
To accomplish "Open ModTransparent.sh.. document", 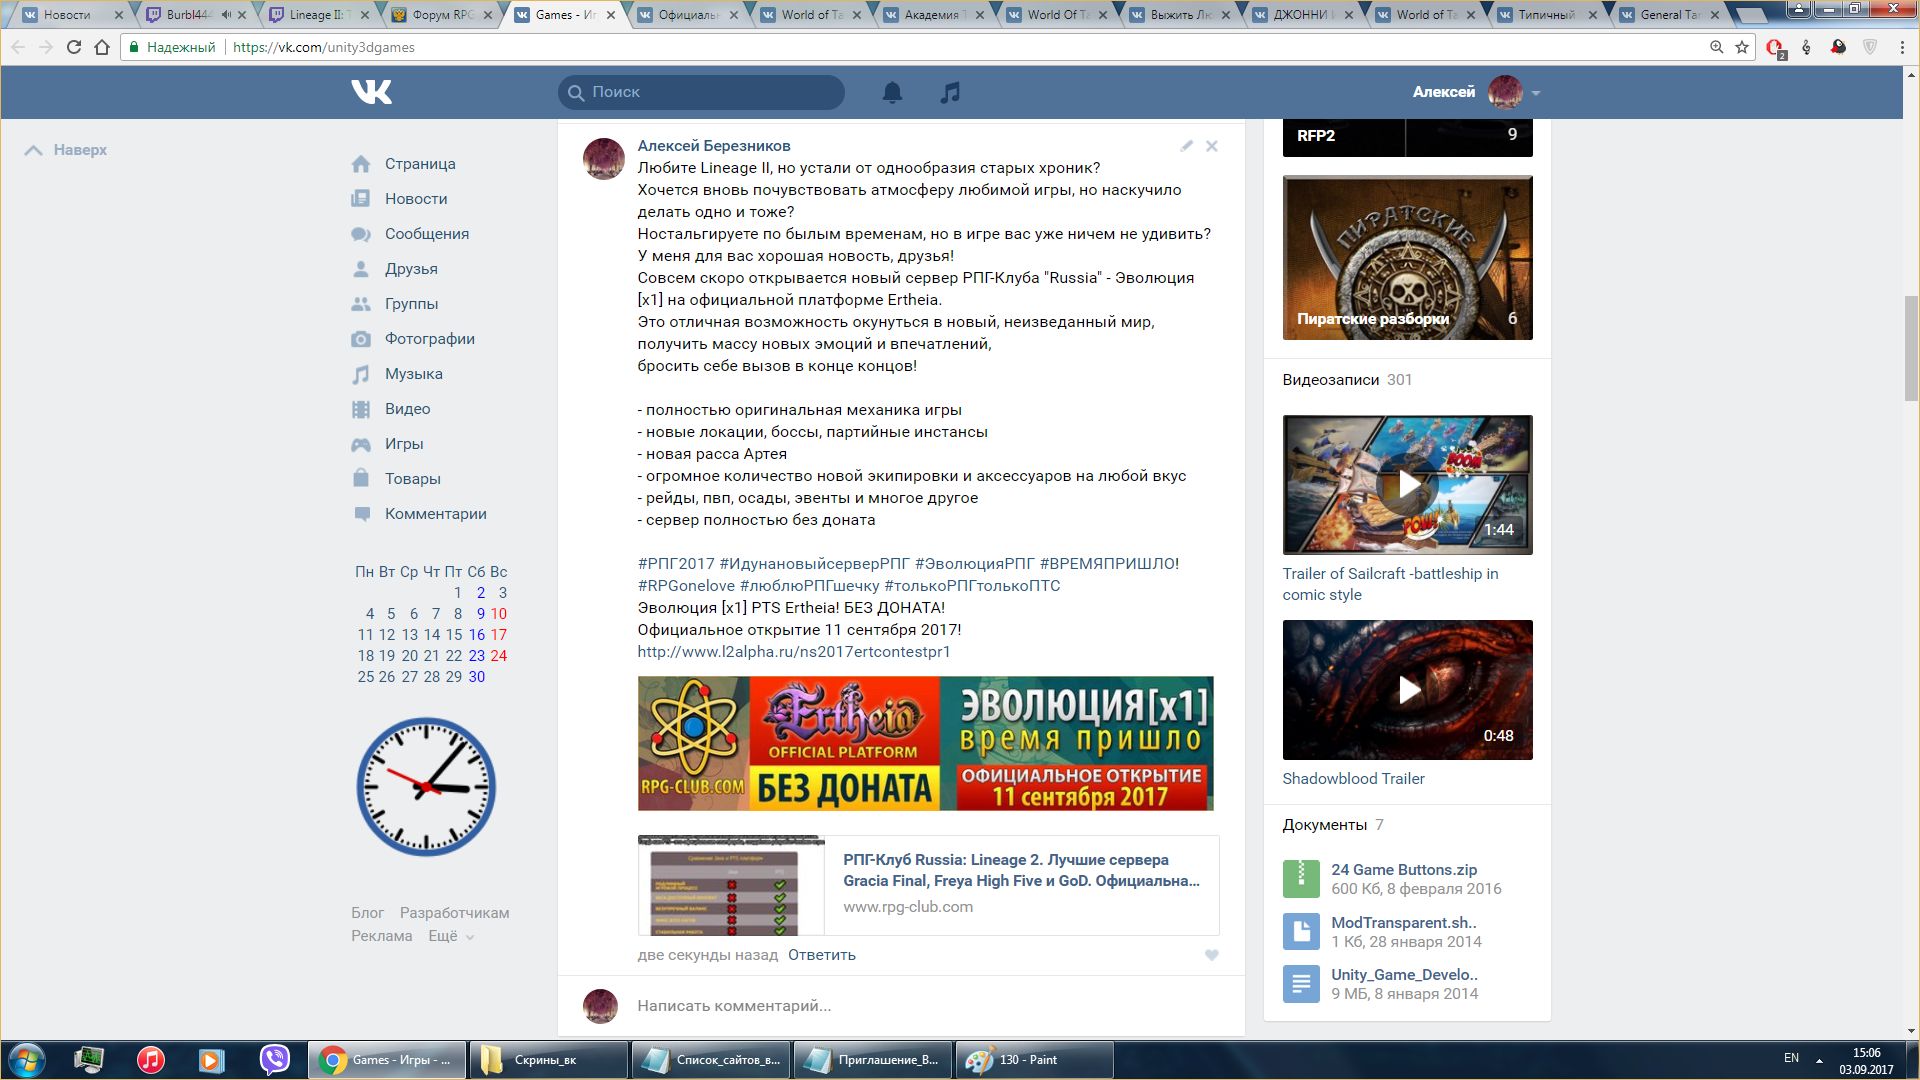I will pyautogui.click(x=1404, y=923).
